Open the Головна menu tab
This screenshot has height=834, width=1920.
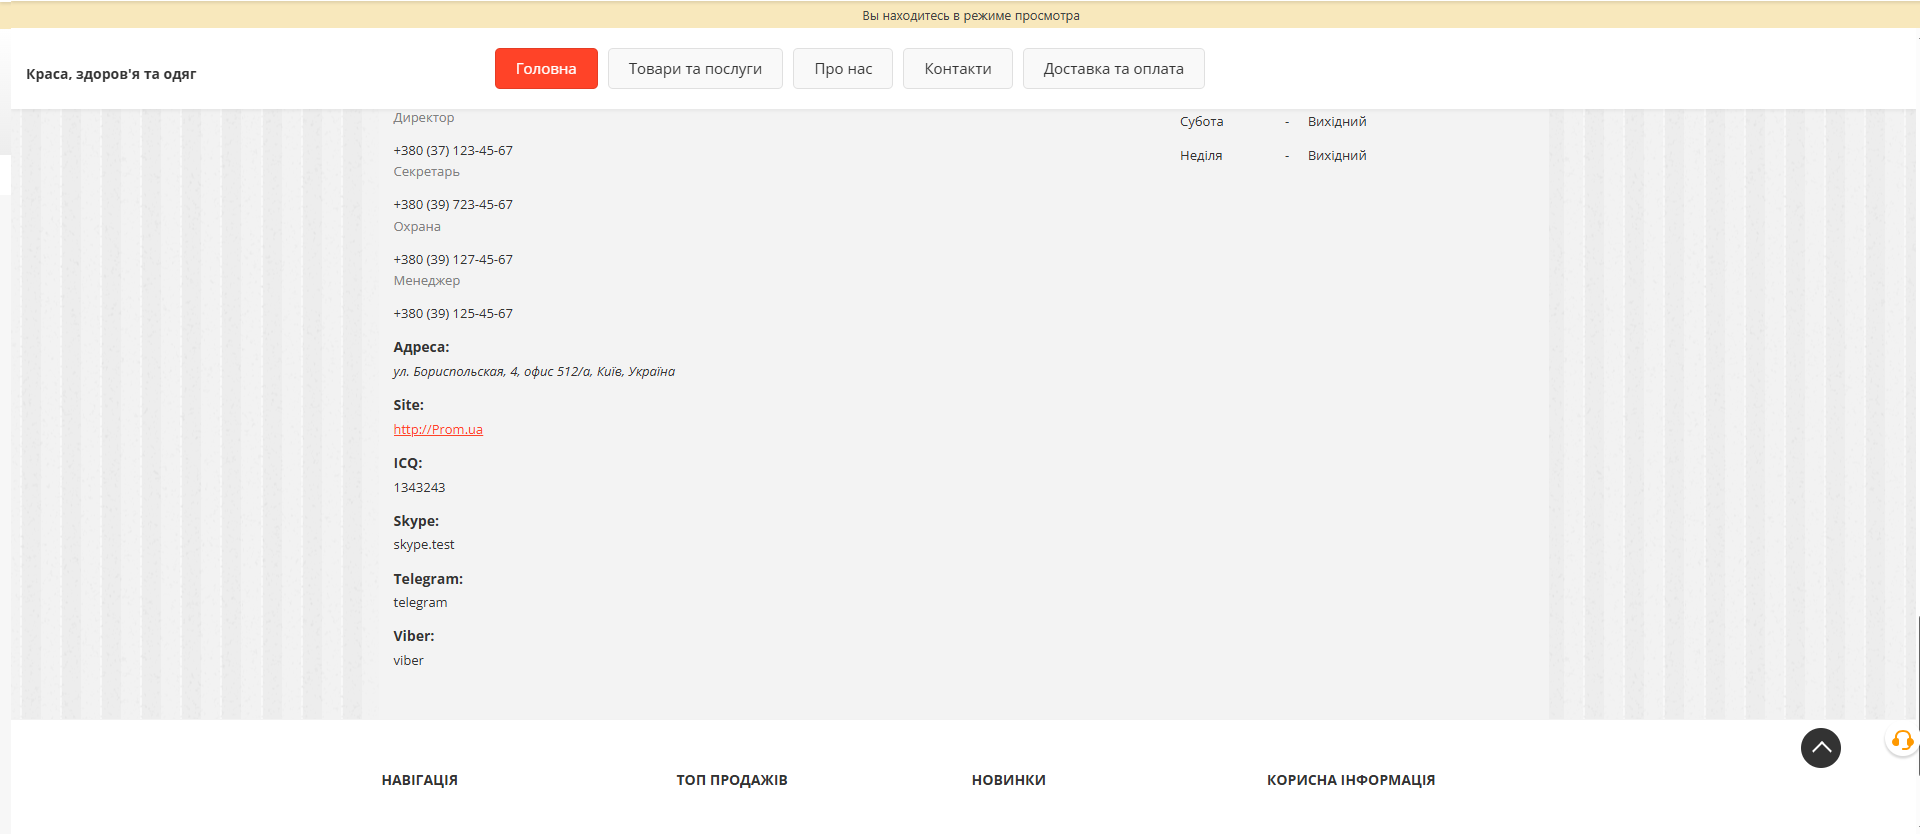point(546,69)
